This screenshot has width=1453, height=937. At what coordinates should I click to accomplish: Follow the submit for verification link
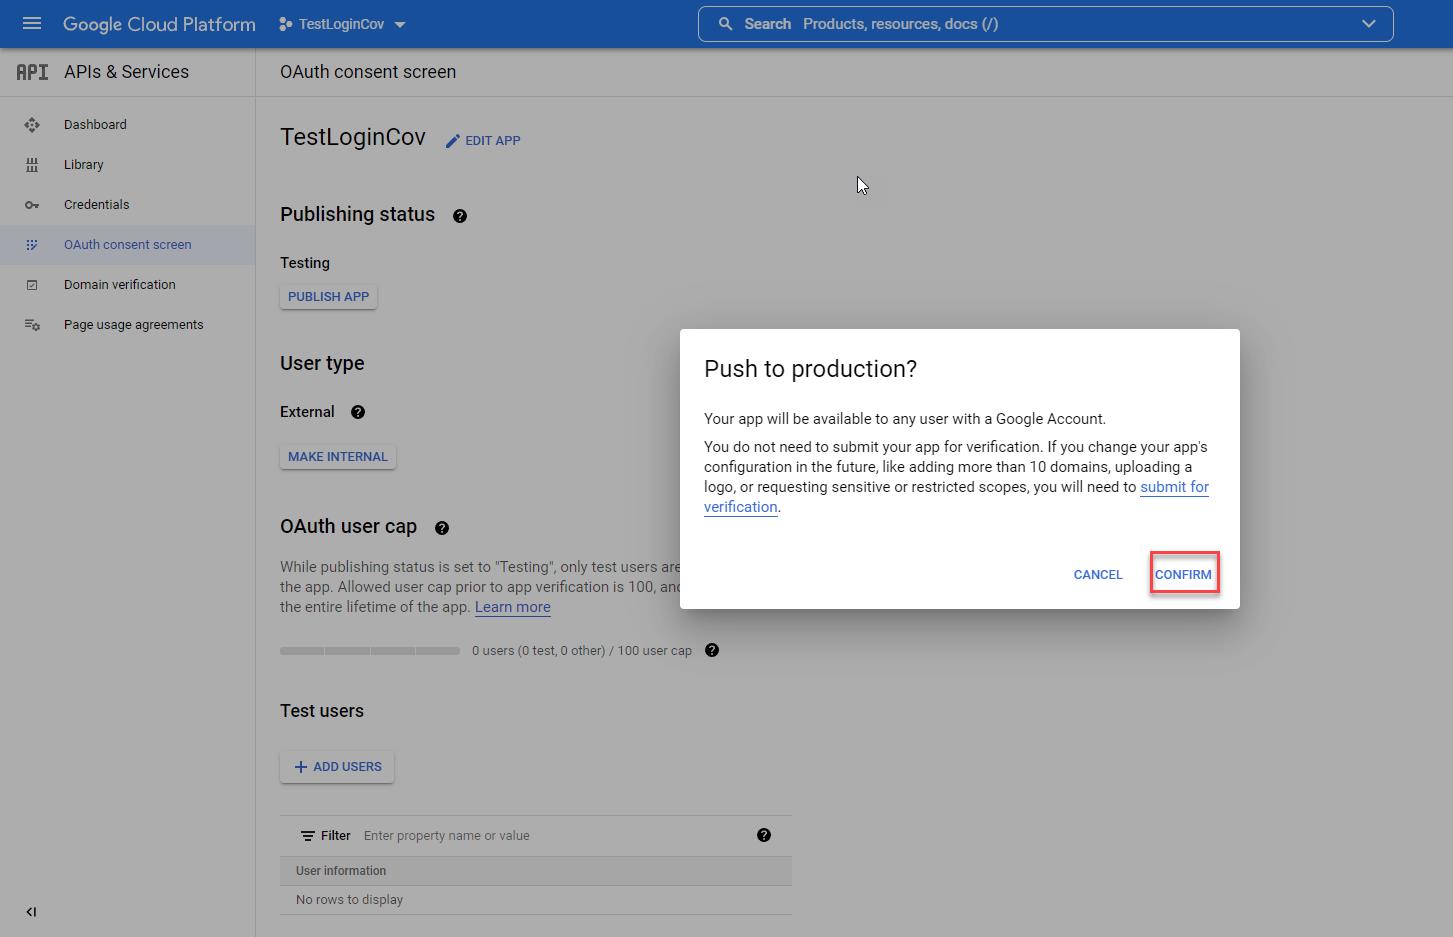pyautogui.click(x=956, y=497)
